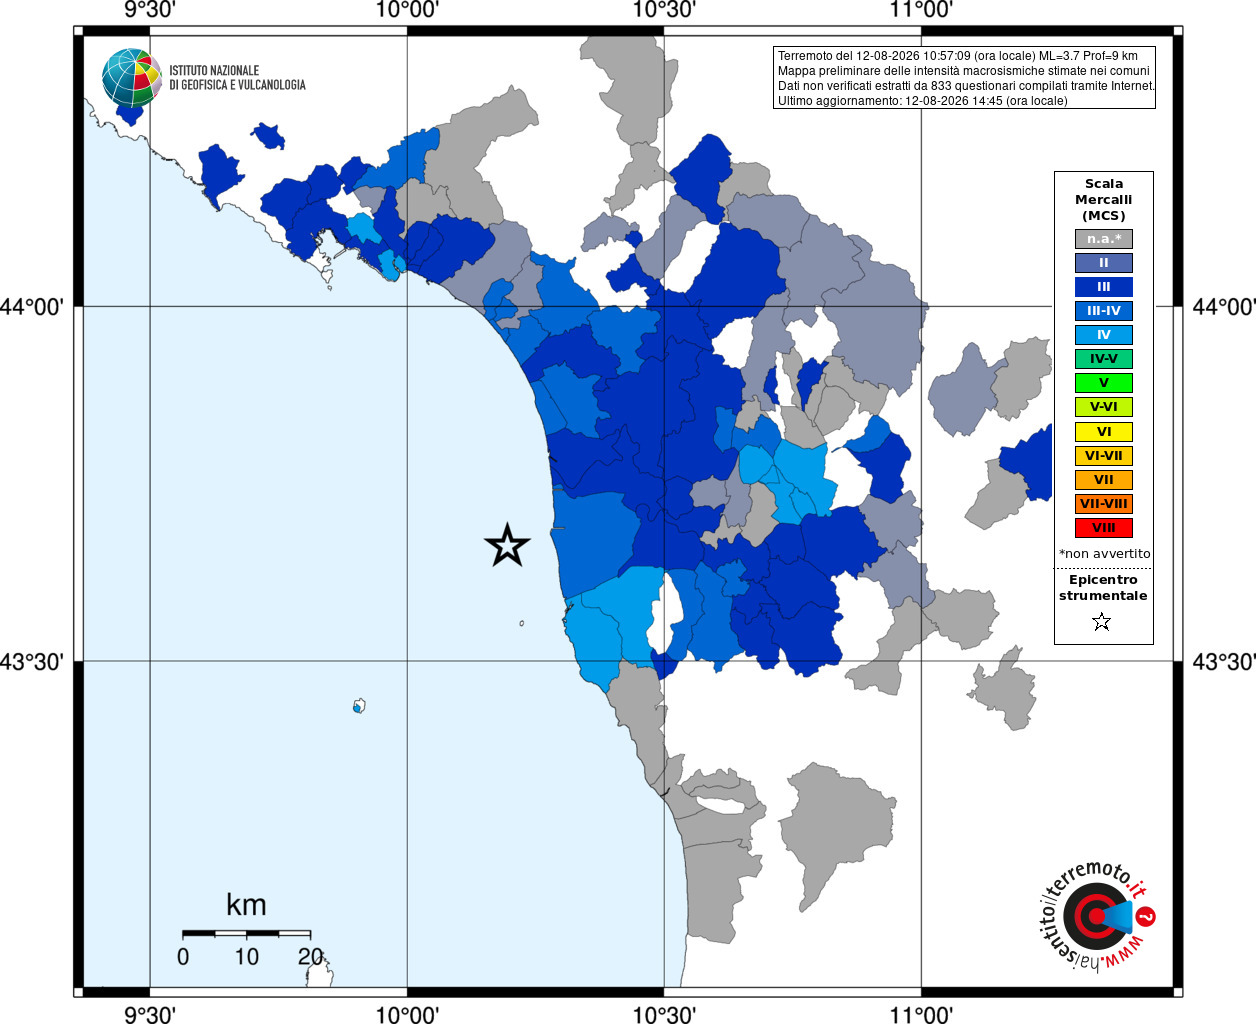Viewport: 1256px width, 1024px height.
Task: Select the n.a.* gray legend swatch
Action: [1104, 239]
